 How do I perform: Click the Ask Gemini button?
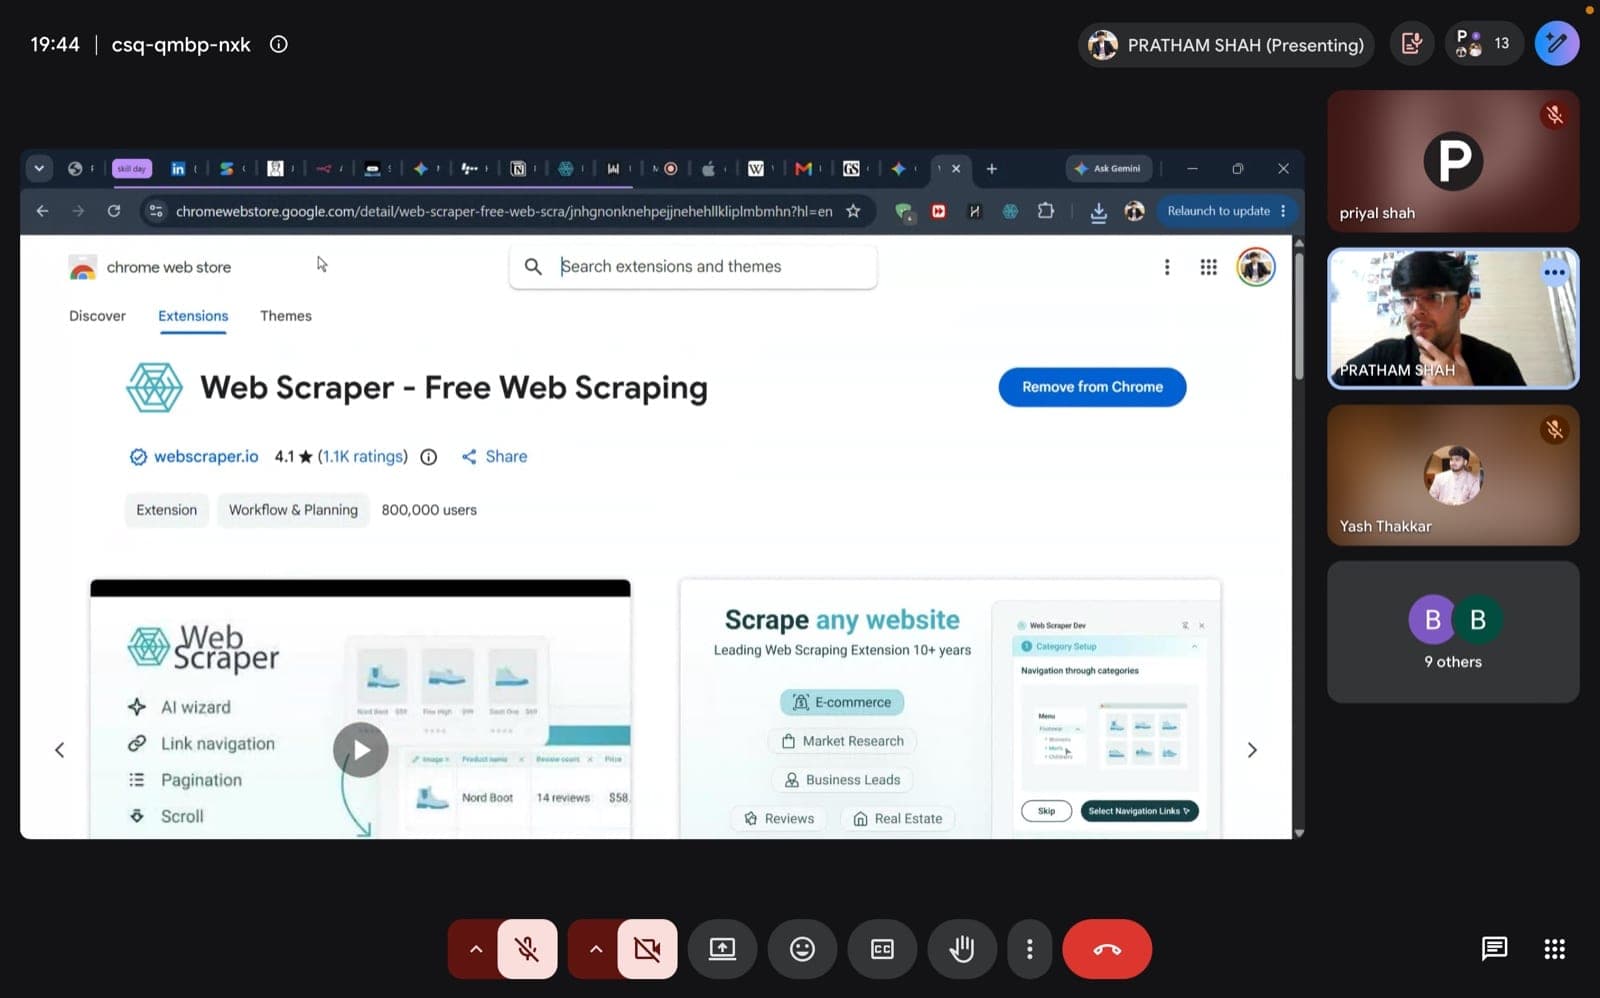tap(1108, 169)
